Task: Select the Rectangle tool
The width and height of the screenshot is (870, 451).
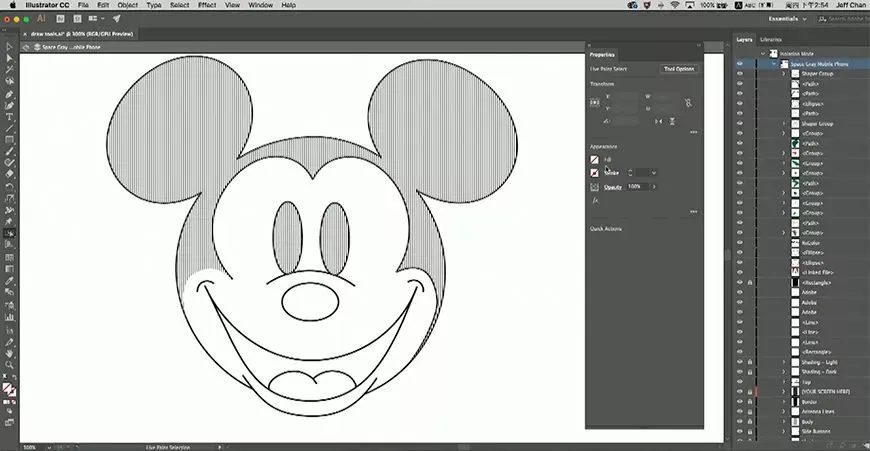Action: coord(9,140)
